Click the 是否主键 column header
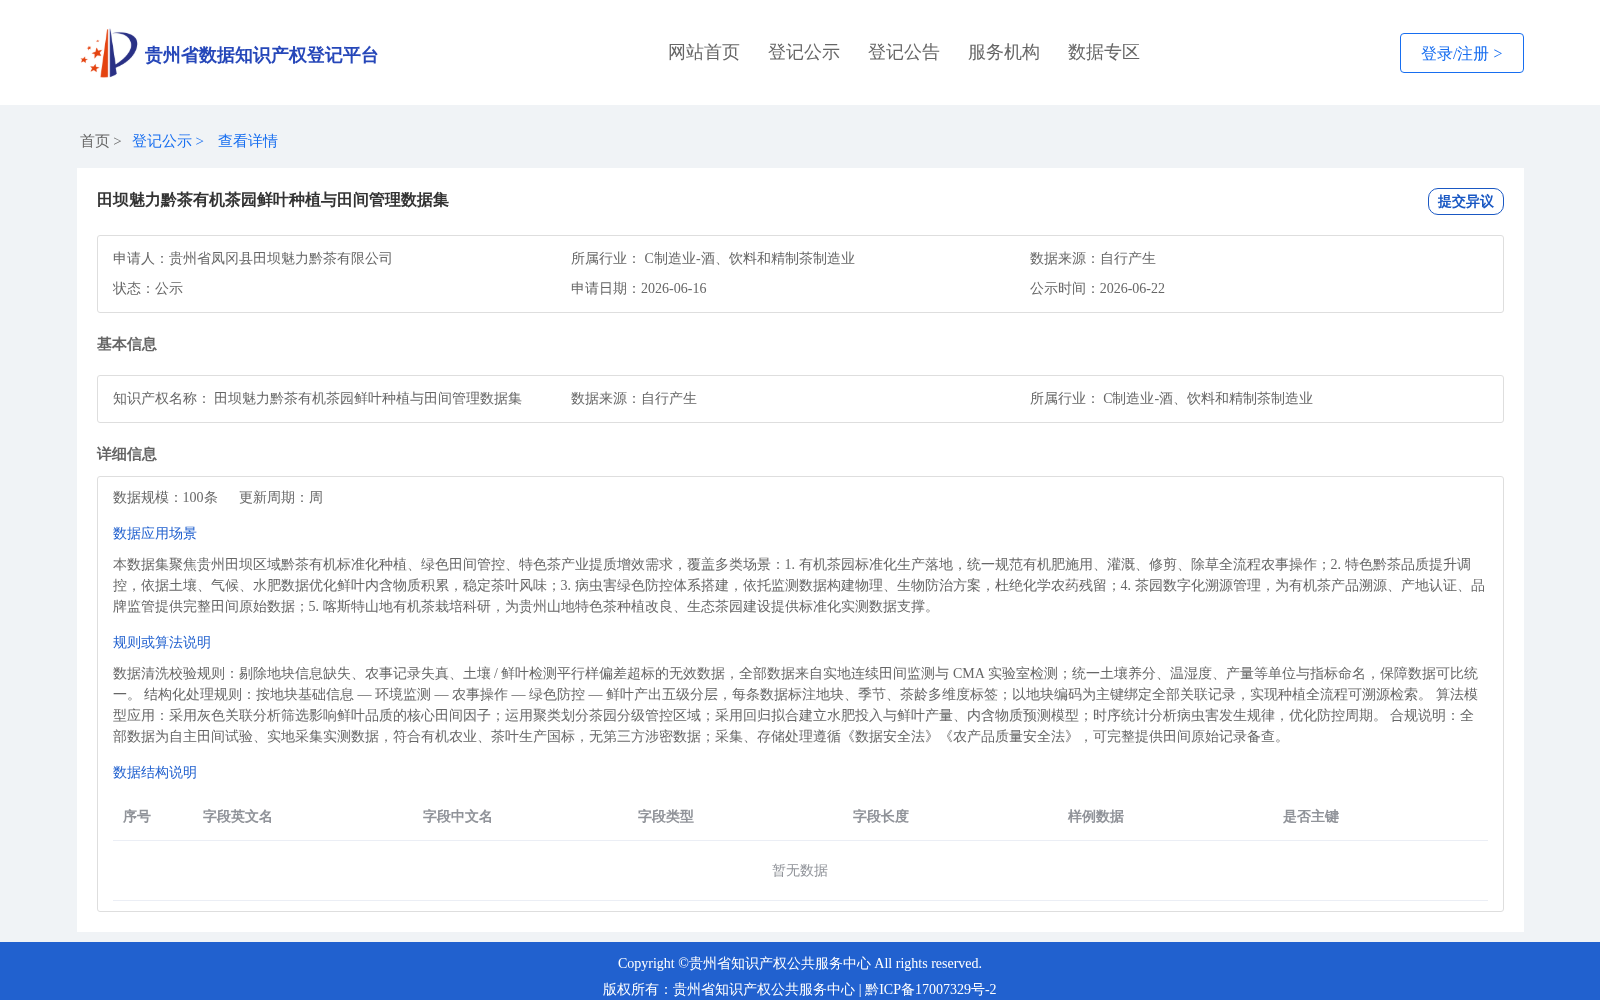The height and width of the screenshot is (1000, 1600). (x=1311, y=816)
